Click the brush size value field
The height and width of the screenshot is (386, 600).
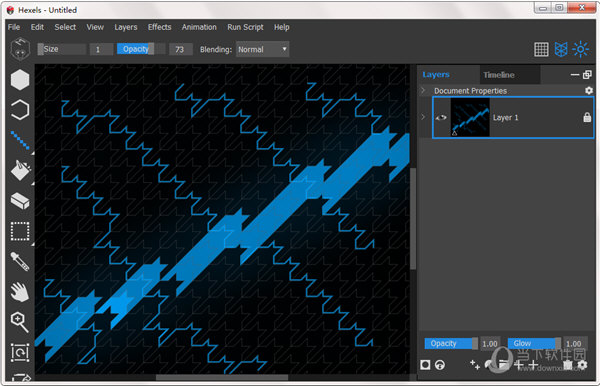(101, 49)
